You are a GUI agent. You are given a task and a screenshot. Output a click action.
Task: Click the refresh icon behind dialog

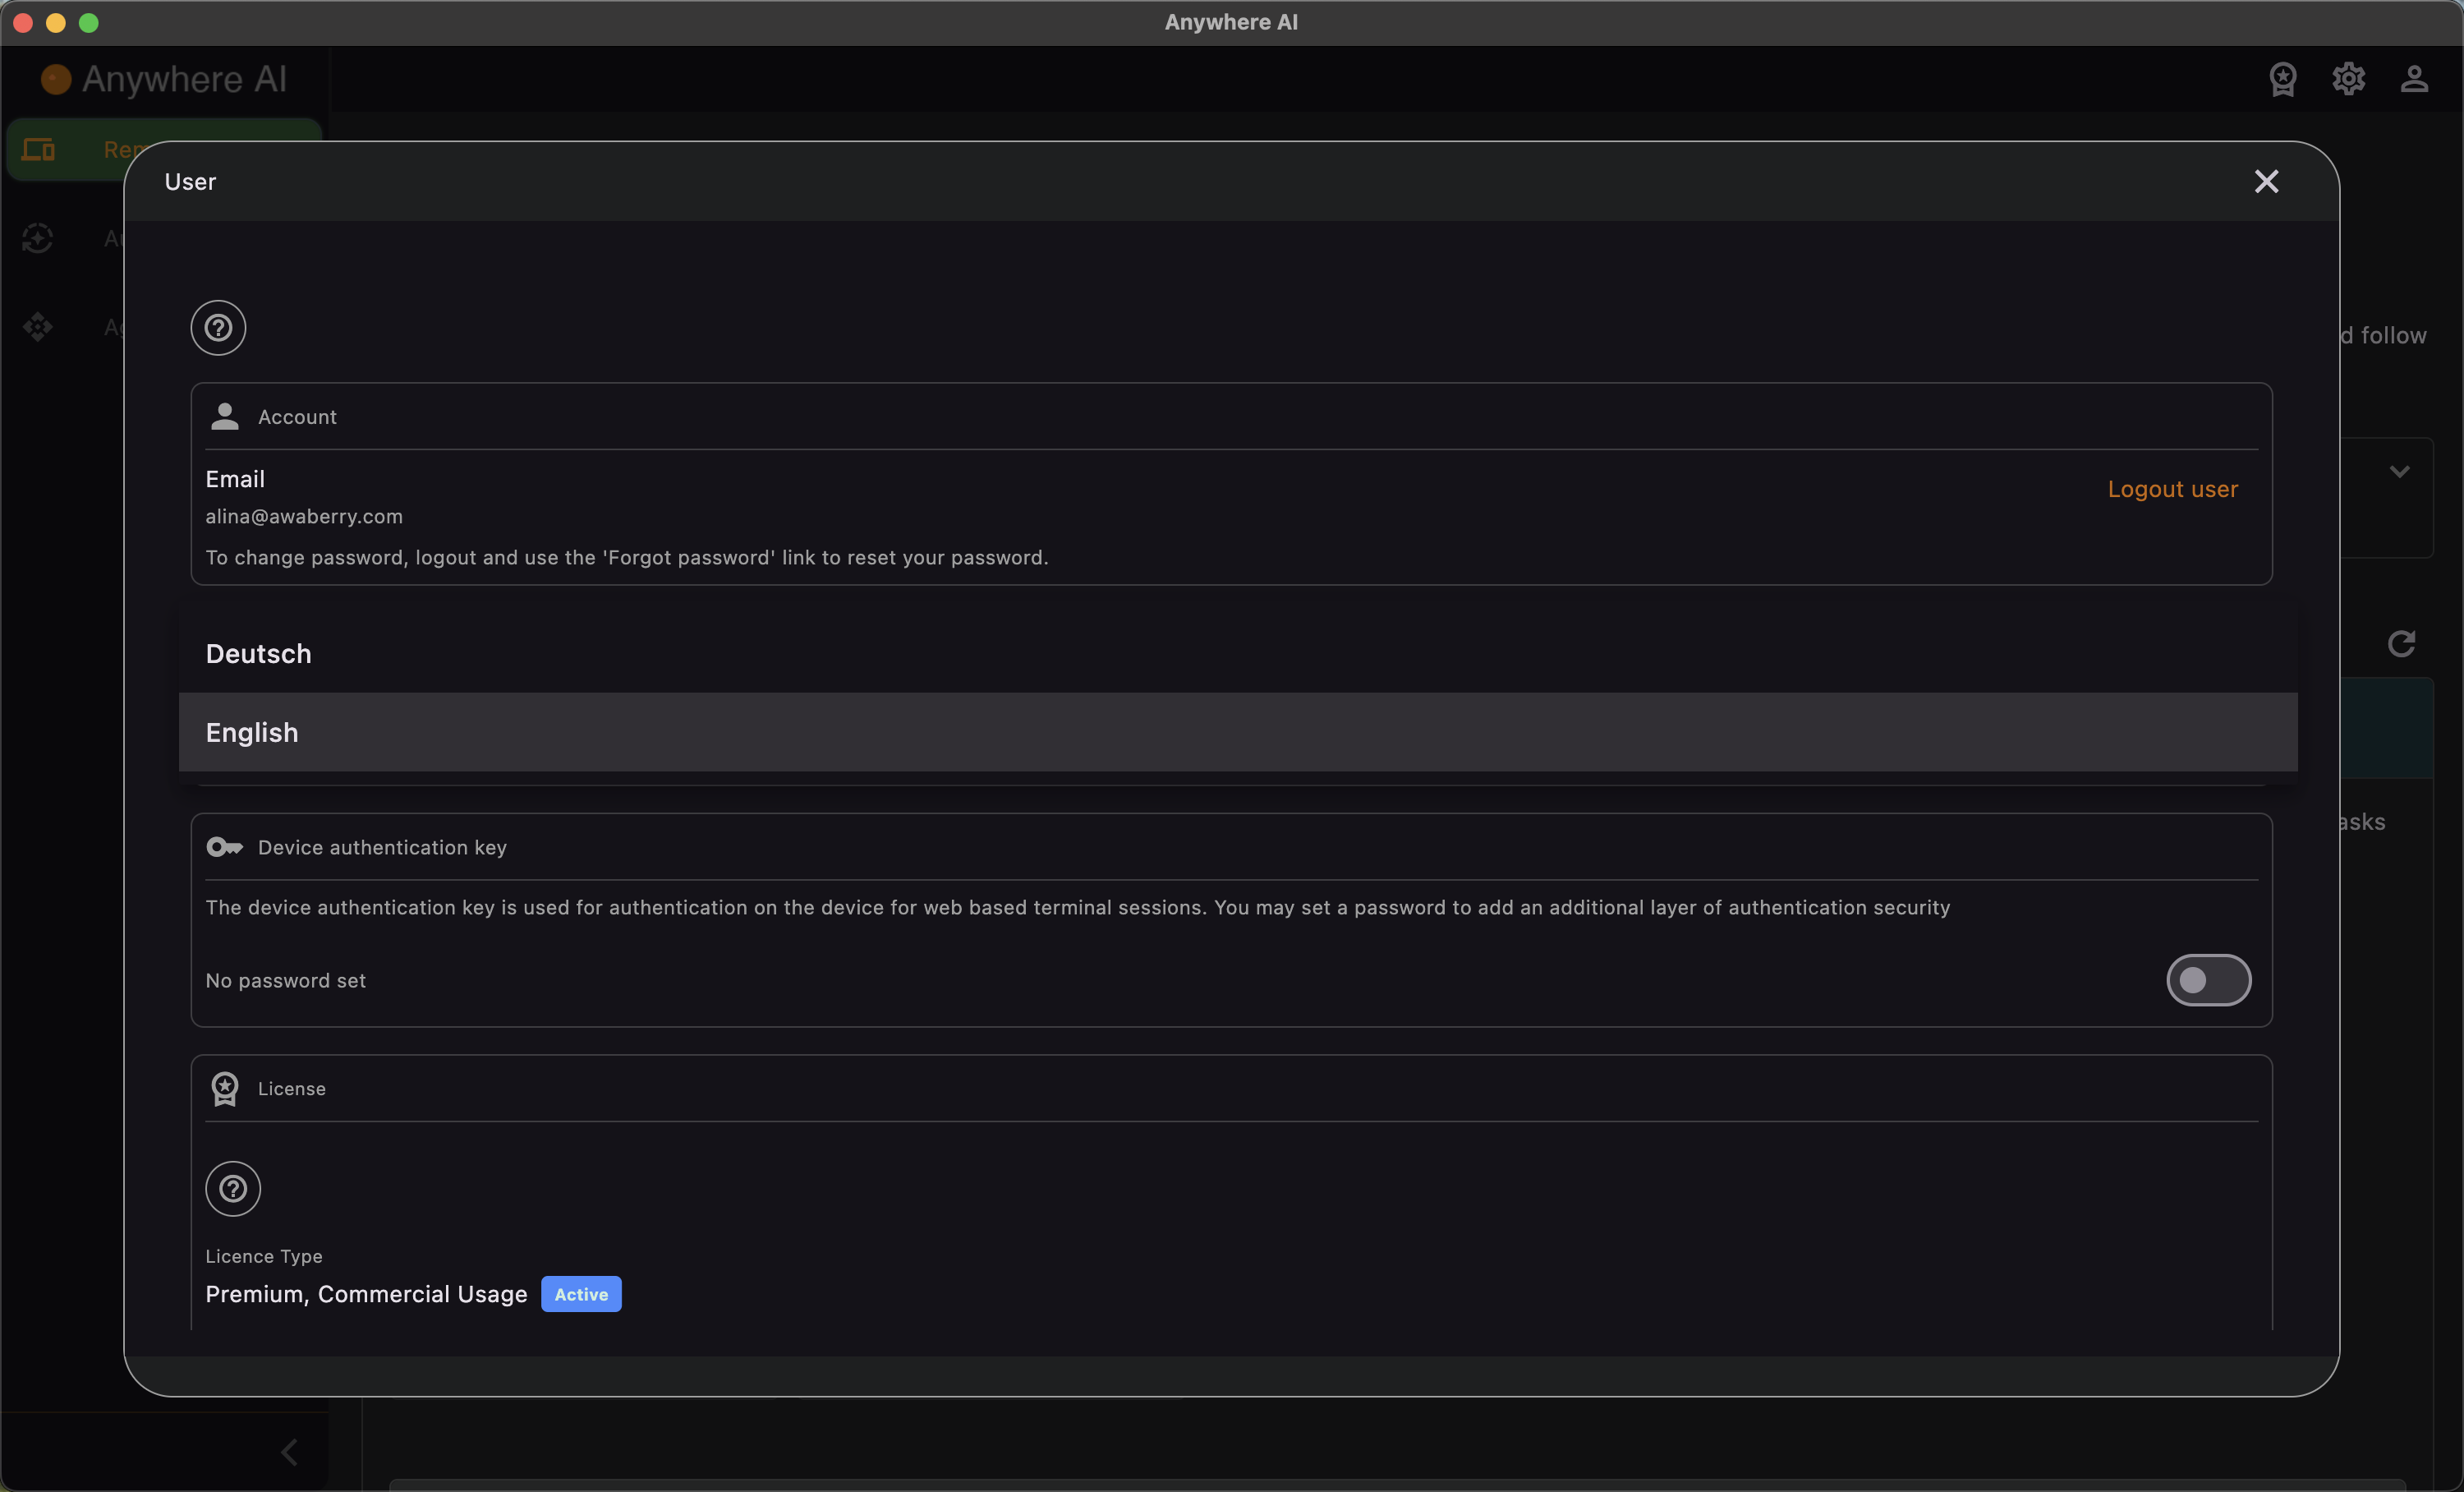tap(2401, 643)
